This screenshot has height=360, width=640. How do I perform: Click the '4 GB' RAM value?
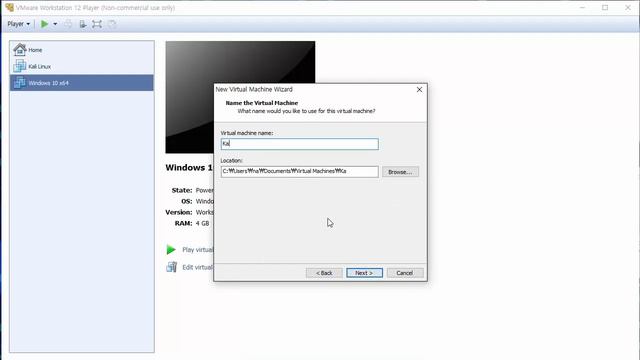[x=202, y=223]
